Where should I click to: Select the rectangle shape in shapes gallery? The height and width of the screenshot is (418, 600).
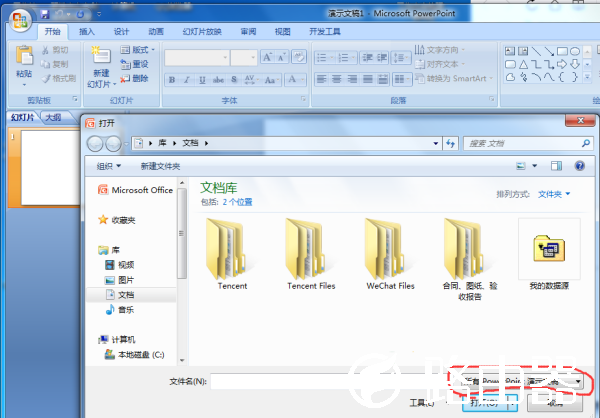[x=562, y=51]
